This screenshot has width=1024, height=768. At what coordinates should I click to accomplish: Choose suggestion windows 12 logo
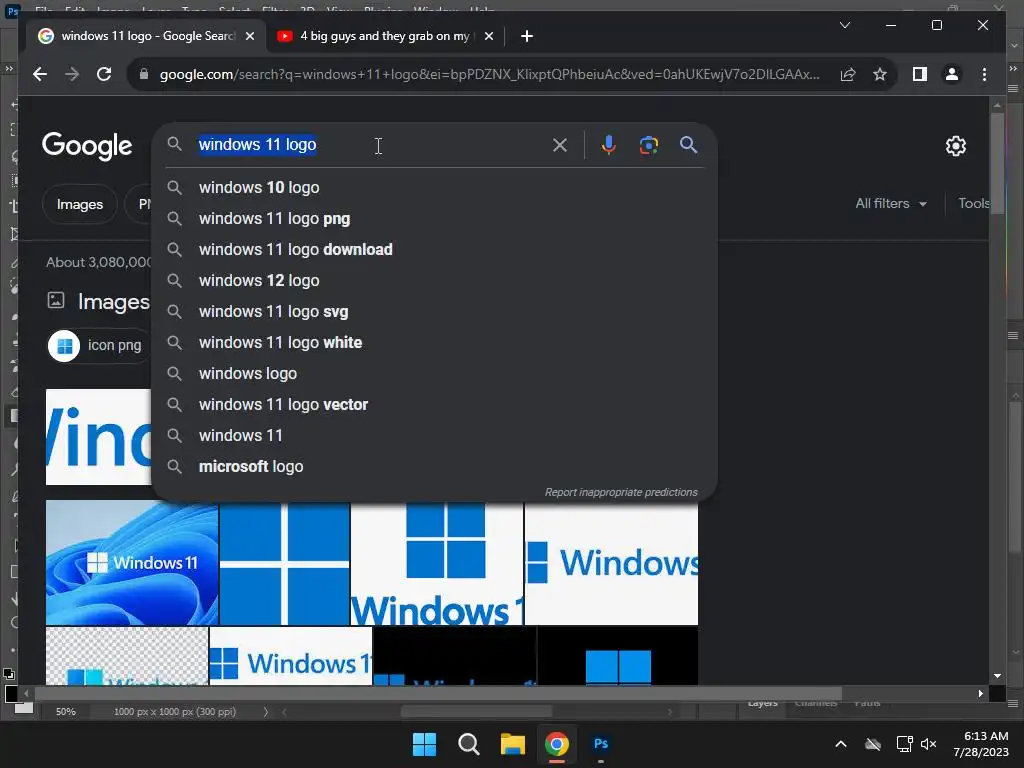pos(434,281)
